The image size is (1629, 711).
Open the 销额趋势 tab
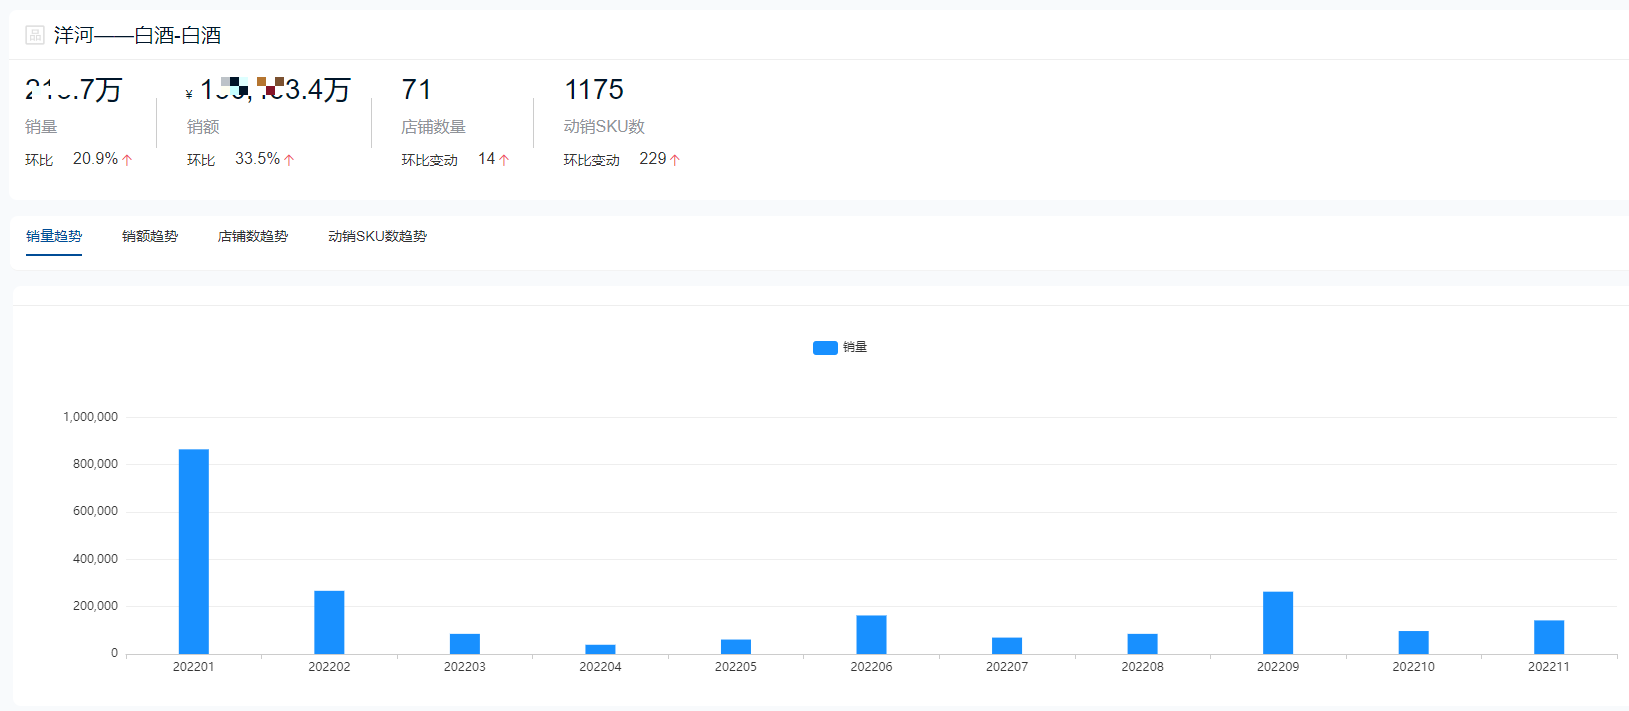tap(150, 236)
